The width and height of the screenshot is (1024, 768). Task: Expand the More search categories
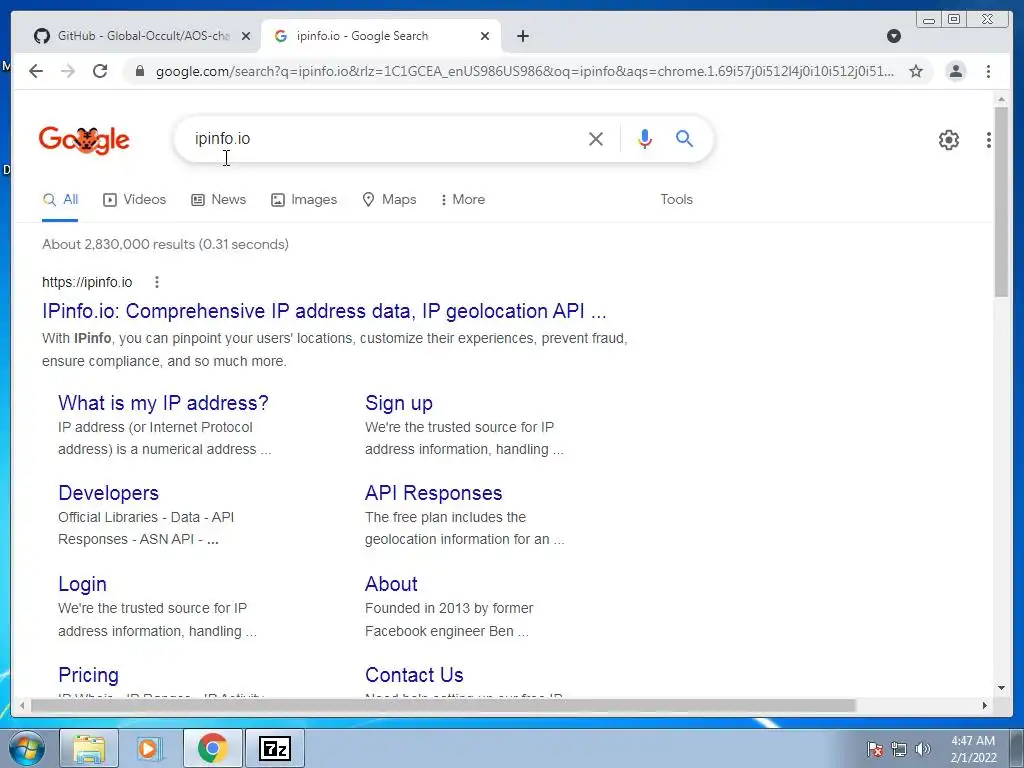point(462,200)
